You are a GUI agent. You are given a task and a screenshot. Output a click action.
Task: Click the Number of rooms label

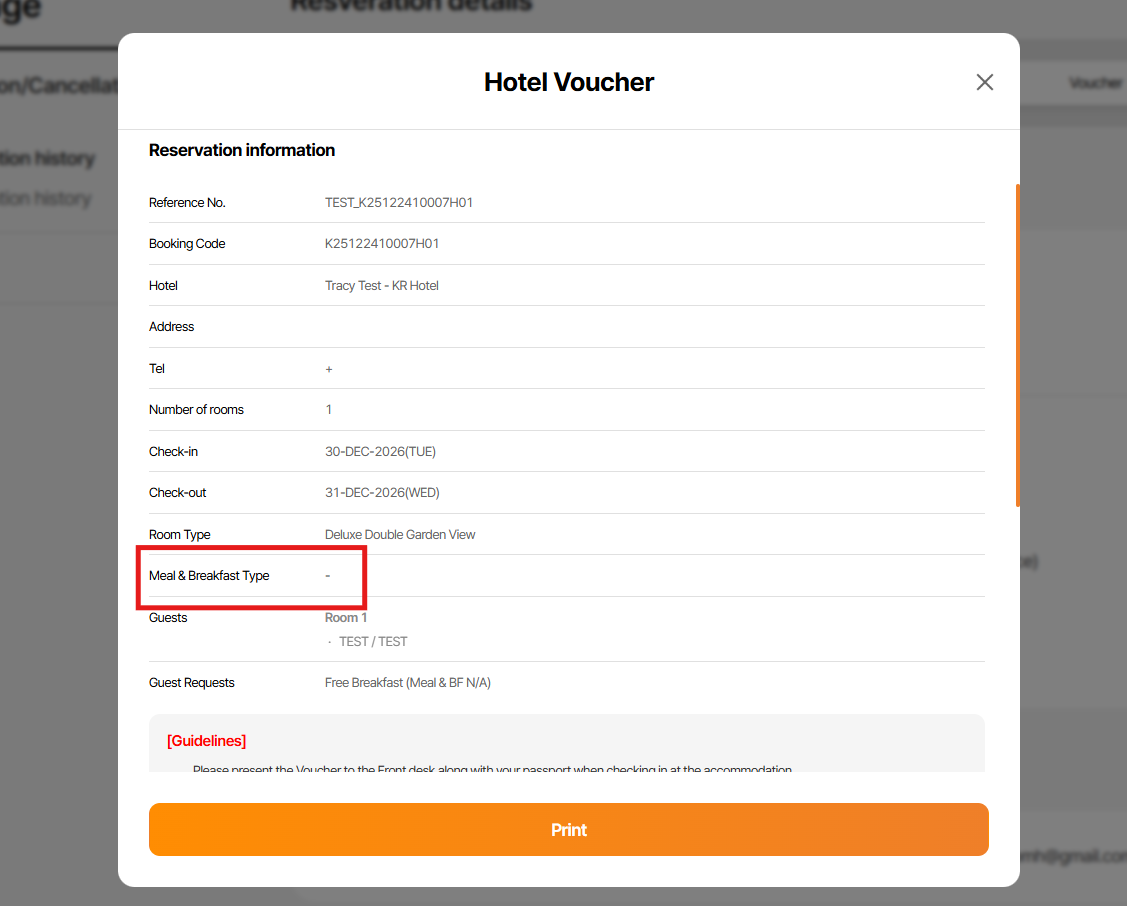click(196, 410)
